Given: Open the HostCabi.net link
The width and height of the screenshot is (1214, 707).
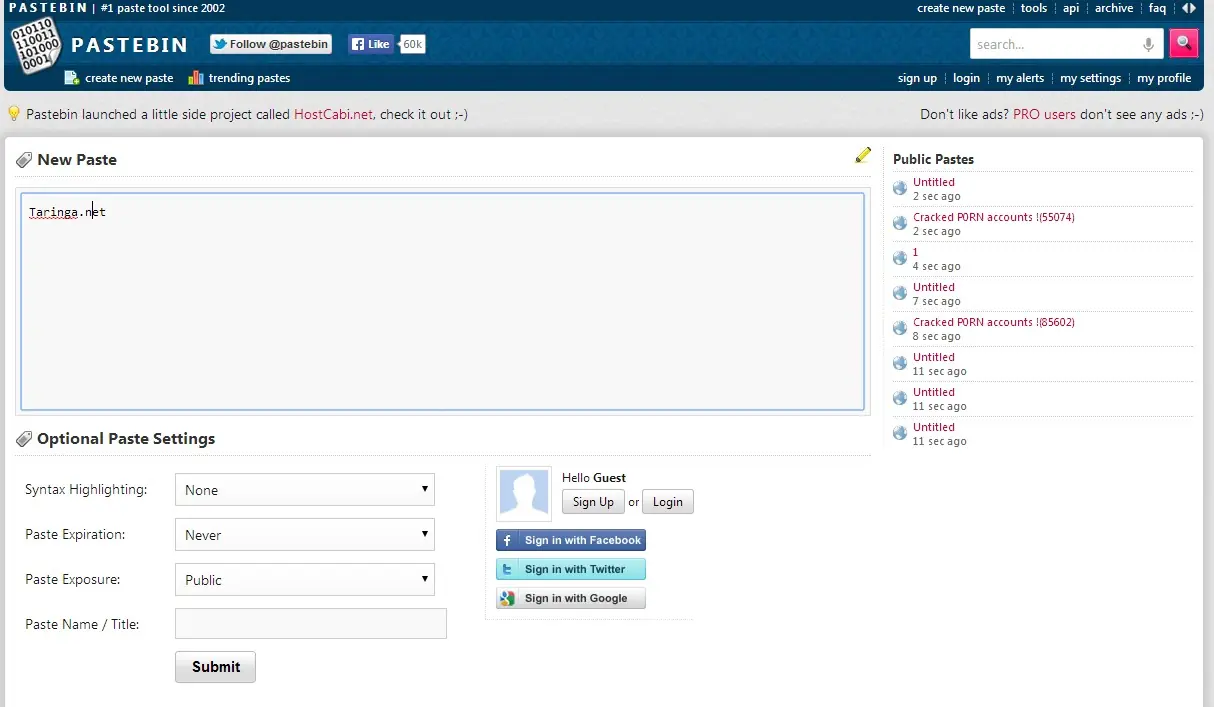Looking at the screenshot, I should [333, 114].
